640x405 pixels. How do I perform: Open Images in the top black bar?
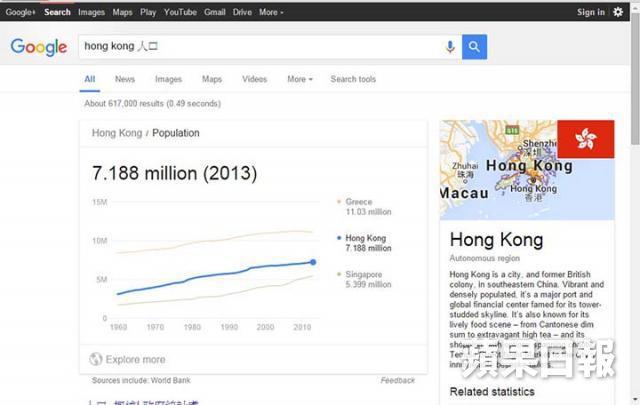pyautogui.click(x=91, y=12)
